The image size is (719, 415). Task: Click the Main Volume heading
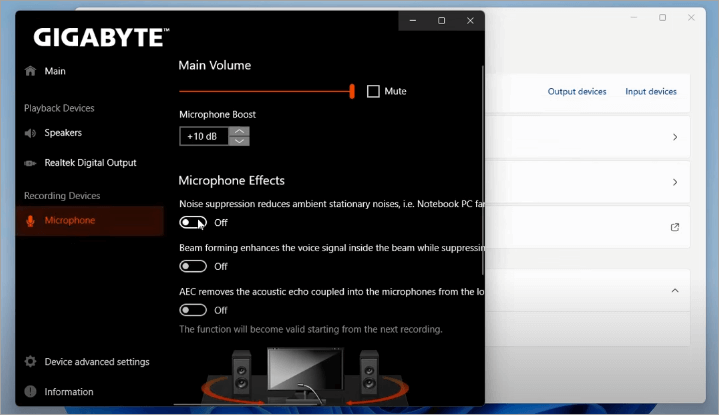click(x=215, y=65)
